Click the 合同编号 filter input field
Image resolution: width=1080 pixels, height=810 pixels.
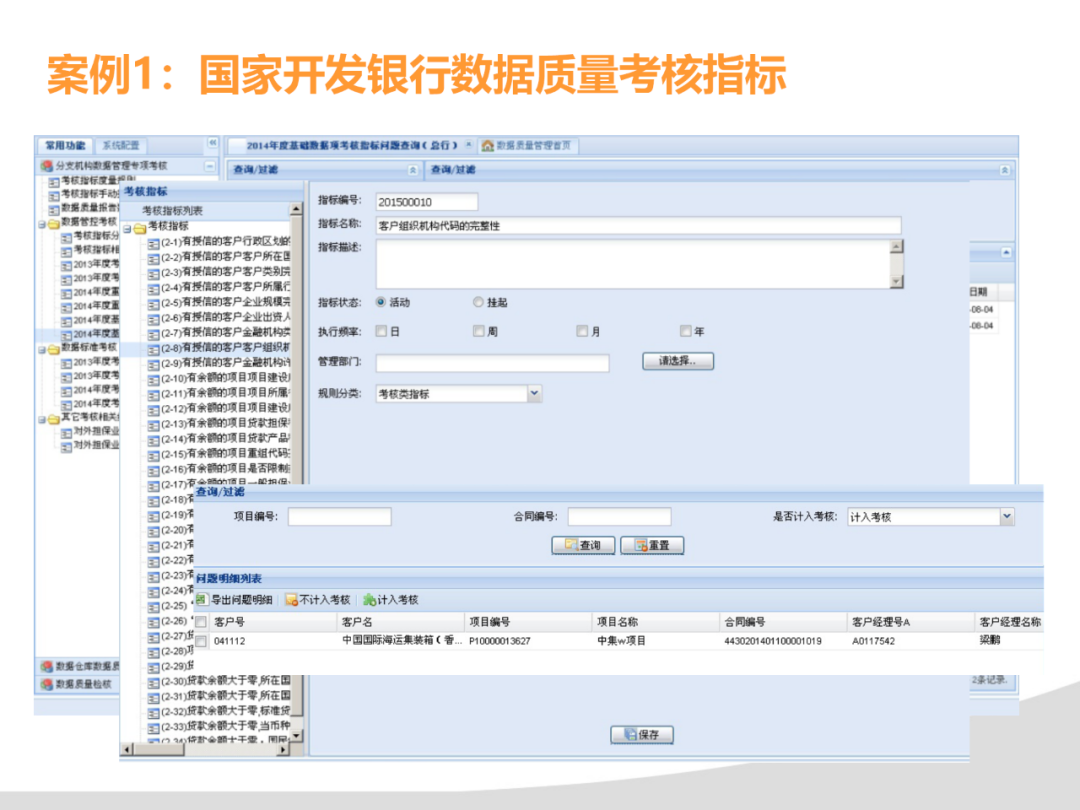[x=619, y=517]
